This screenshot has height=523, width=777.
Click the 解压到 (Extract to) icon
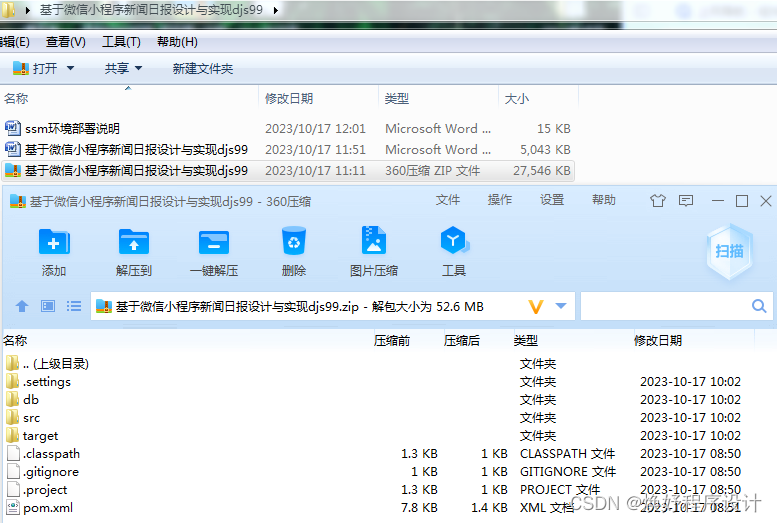point(134,242)
